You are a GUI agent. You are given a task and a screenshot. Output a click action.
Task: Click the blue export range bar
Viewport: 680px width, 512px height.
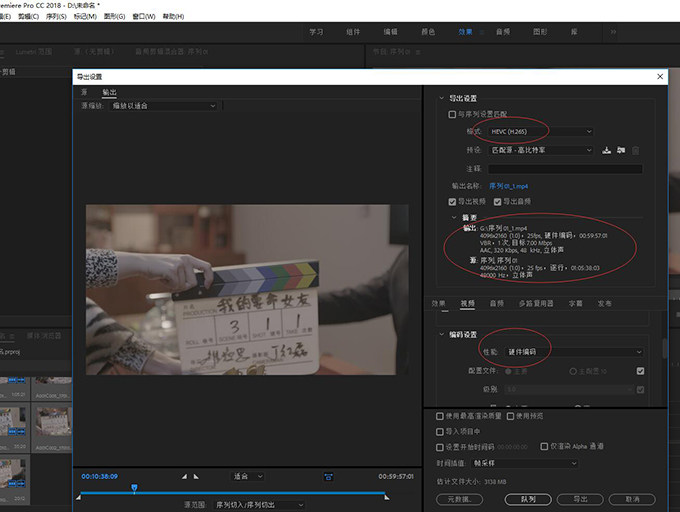click(232, 493)
